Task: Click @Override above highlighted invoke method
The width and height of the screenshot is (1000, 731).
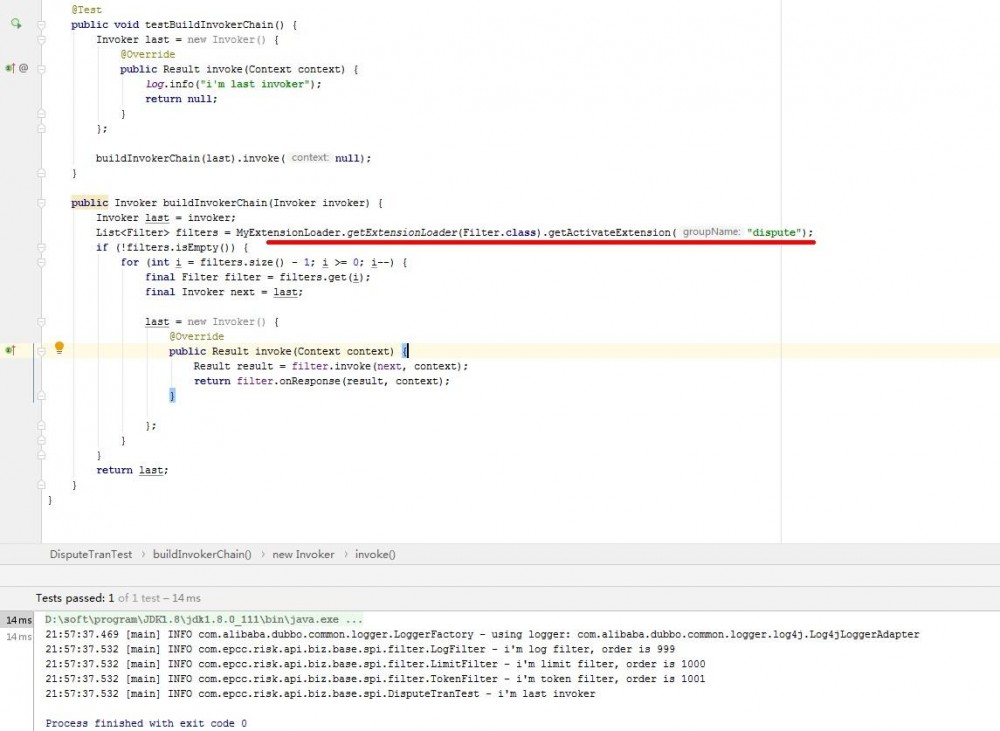Action: pyautogui.click(x=196, y=336)
